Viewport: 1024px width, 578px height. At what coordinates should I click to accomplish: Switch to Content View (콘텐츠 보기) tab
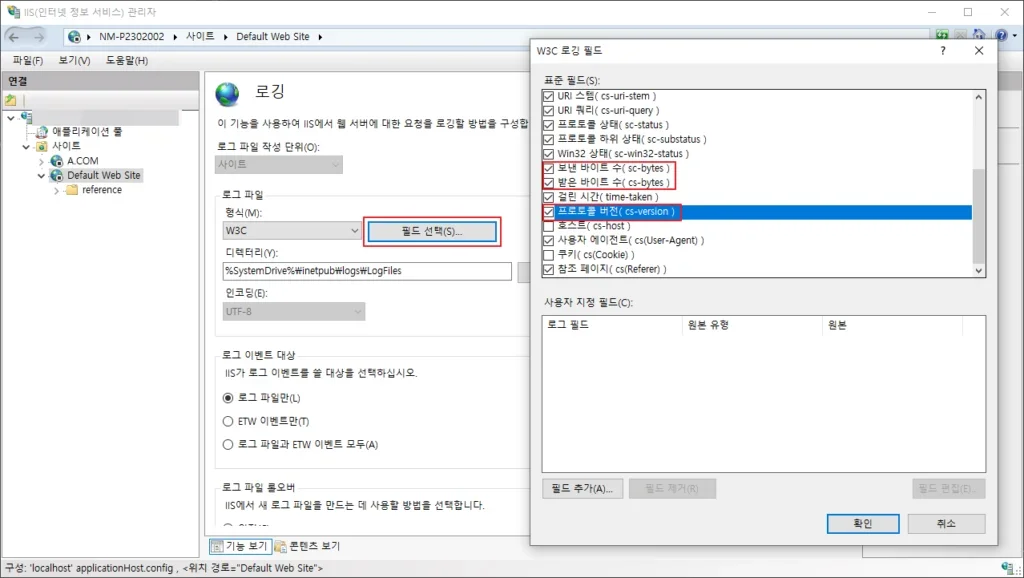[x=308, y=546]
